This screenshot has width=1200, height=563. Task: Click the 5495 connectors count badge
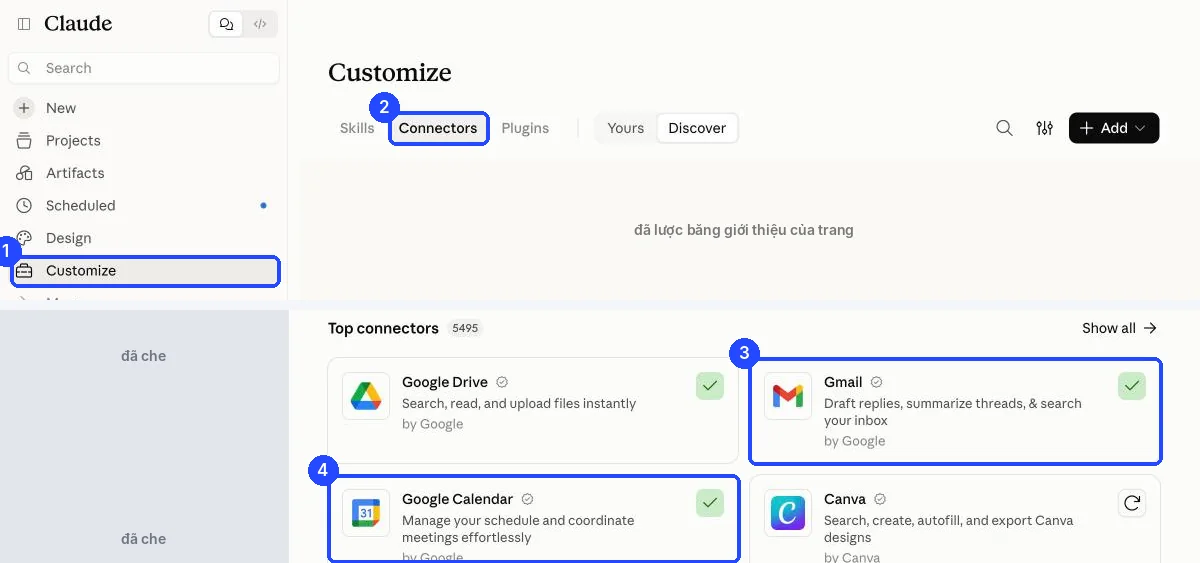point(465,328)
